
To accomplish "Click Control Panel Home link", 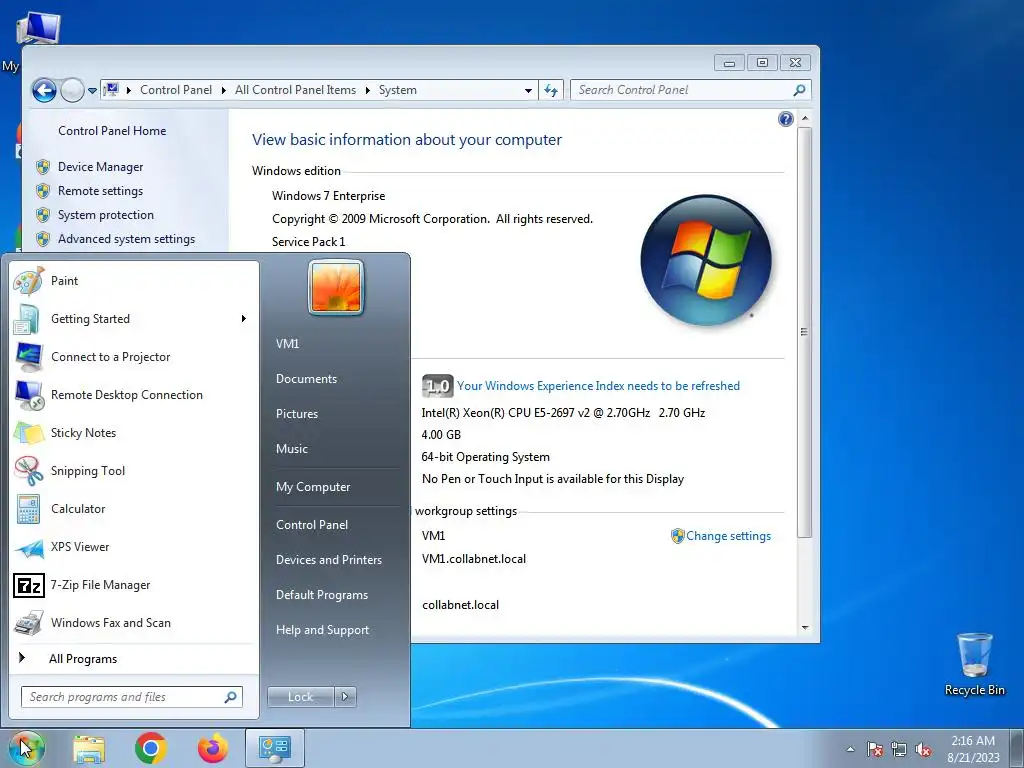I will coord(112,131).
